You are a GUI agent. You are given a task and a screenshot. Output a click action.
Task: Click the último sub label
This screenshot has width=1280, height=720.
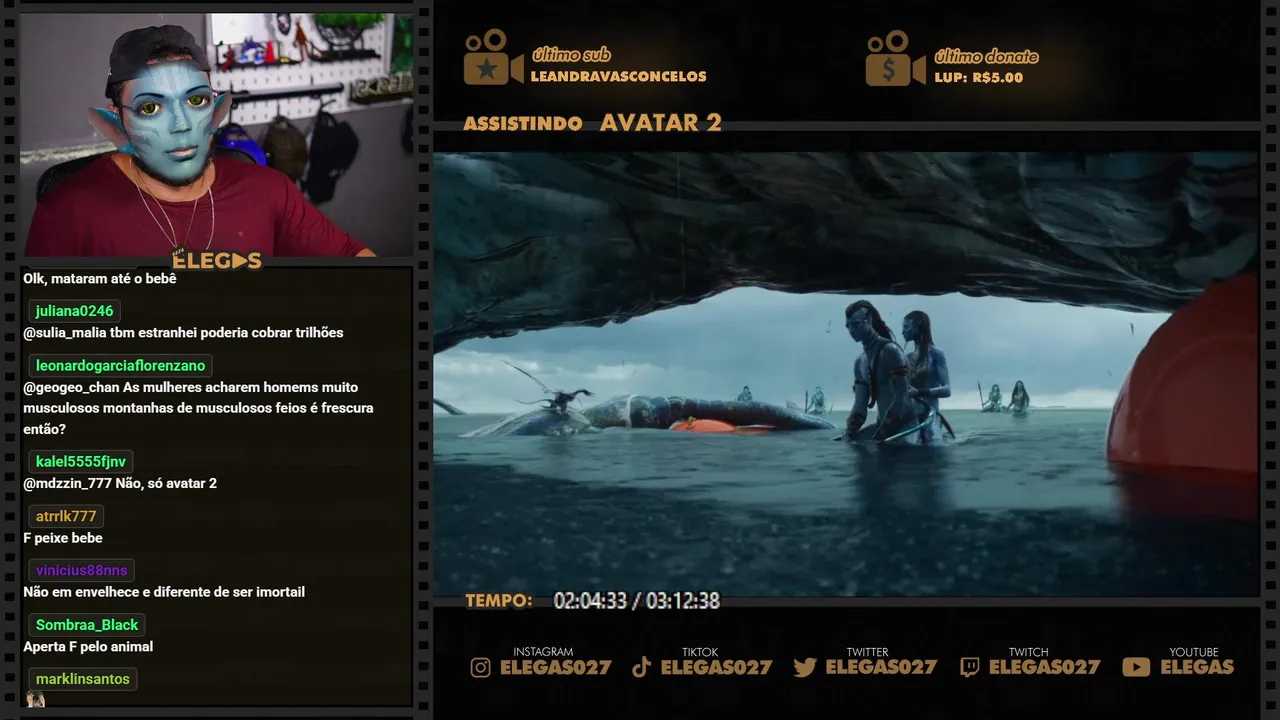(571, 55)
